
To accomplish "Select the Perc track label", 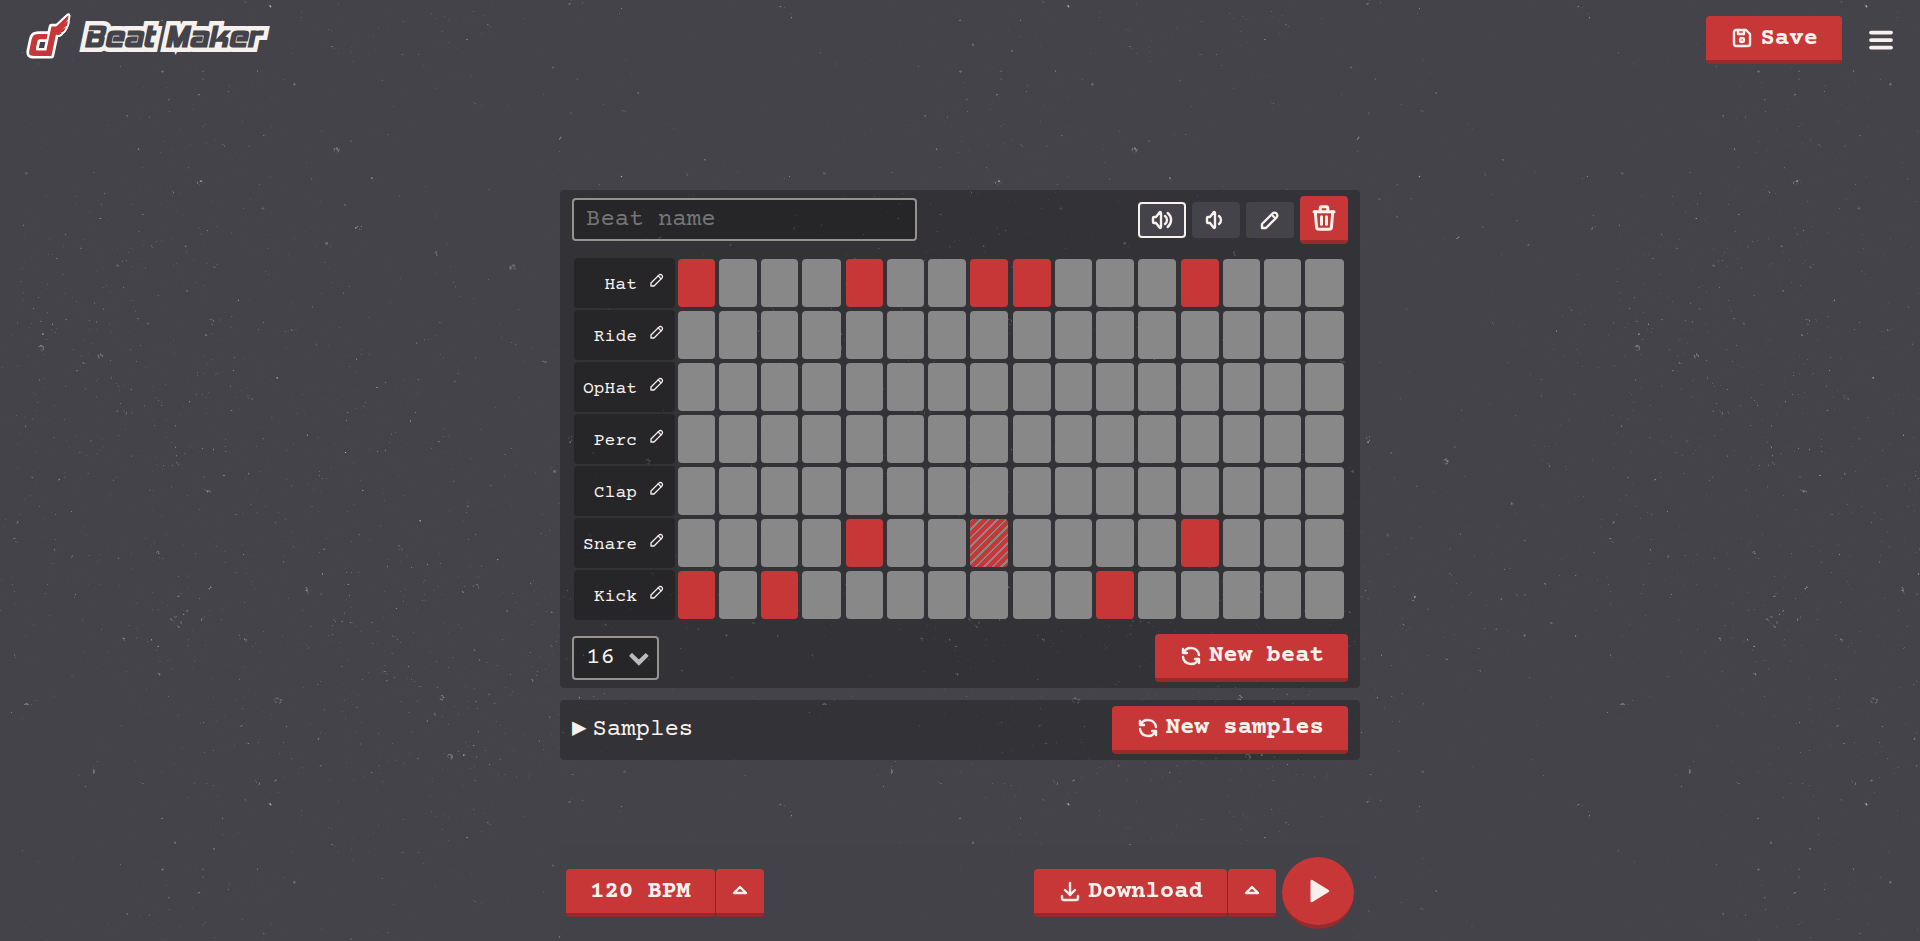I will coord(615,440).
